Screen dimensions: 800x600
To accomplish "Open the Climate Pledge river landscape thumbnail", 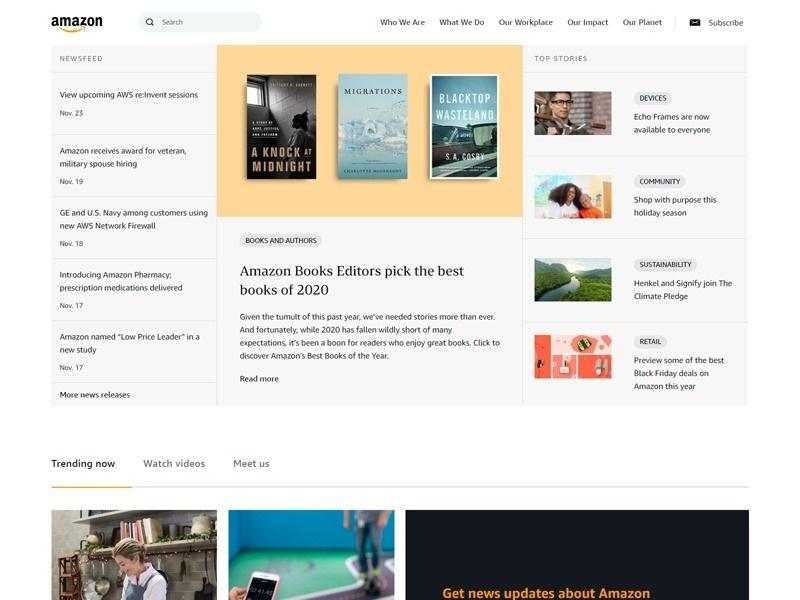I will [572, 280].
